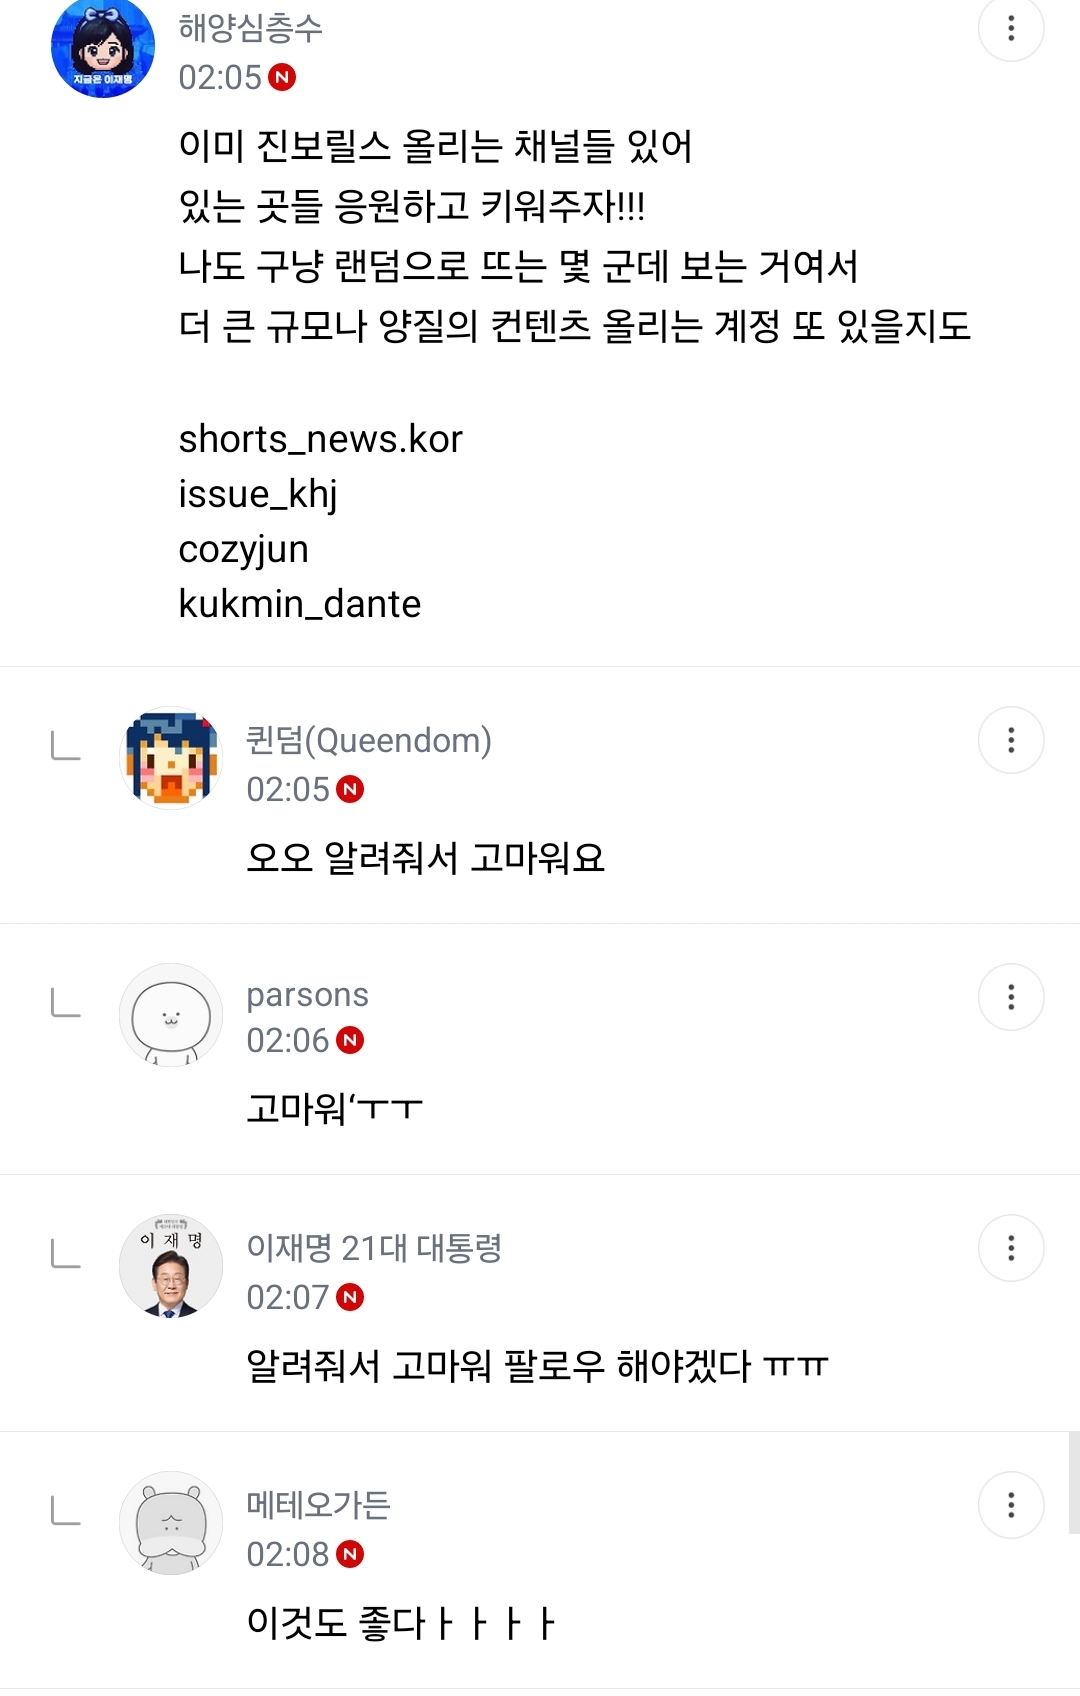This screenshot has width=1080, height=1696.
Task: Click the scrollbar at right edge
Action: coord(1074,1482)
